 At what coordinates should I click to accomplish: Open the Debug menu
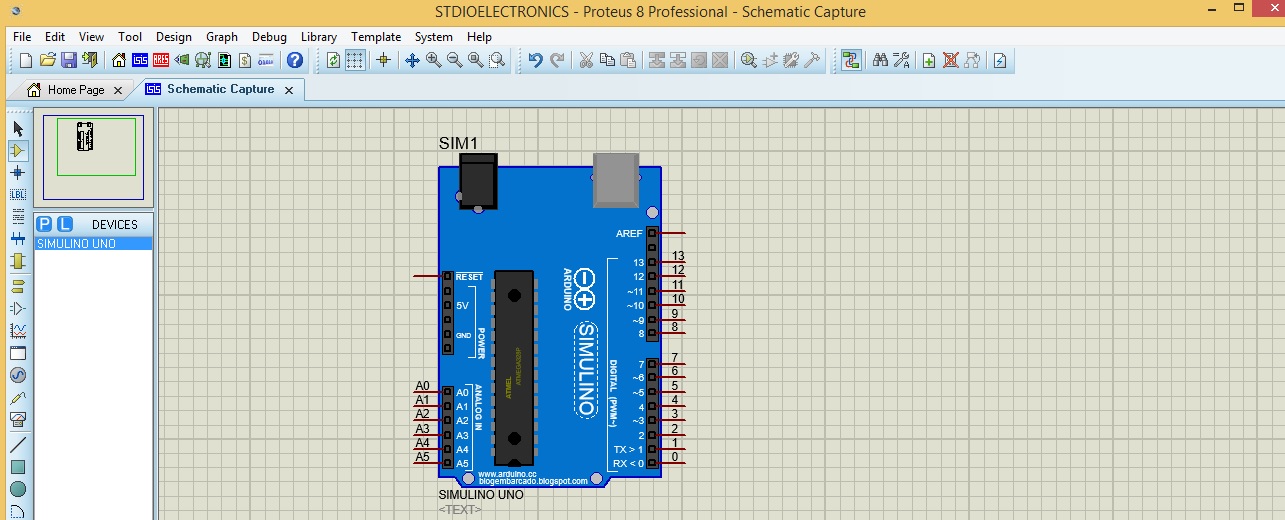269,37
